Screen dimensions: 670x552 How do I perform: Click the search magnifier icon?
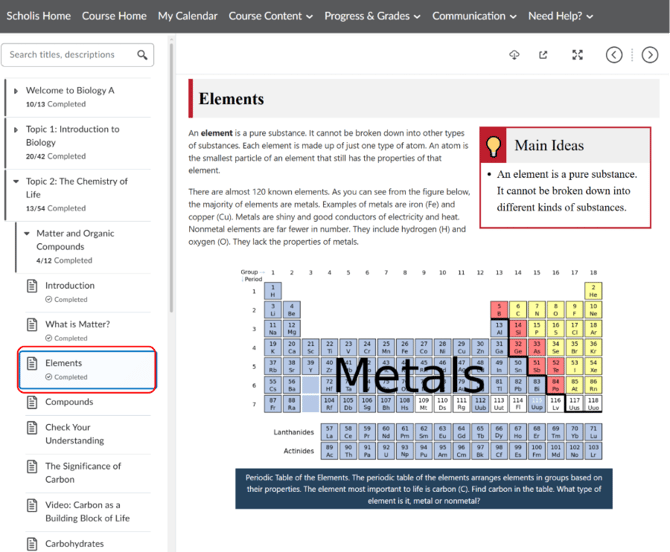pos(142,55)
